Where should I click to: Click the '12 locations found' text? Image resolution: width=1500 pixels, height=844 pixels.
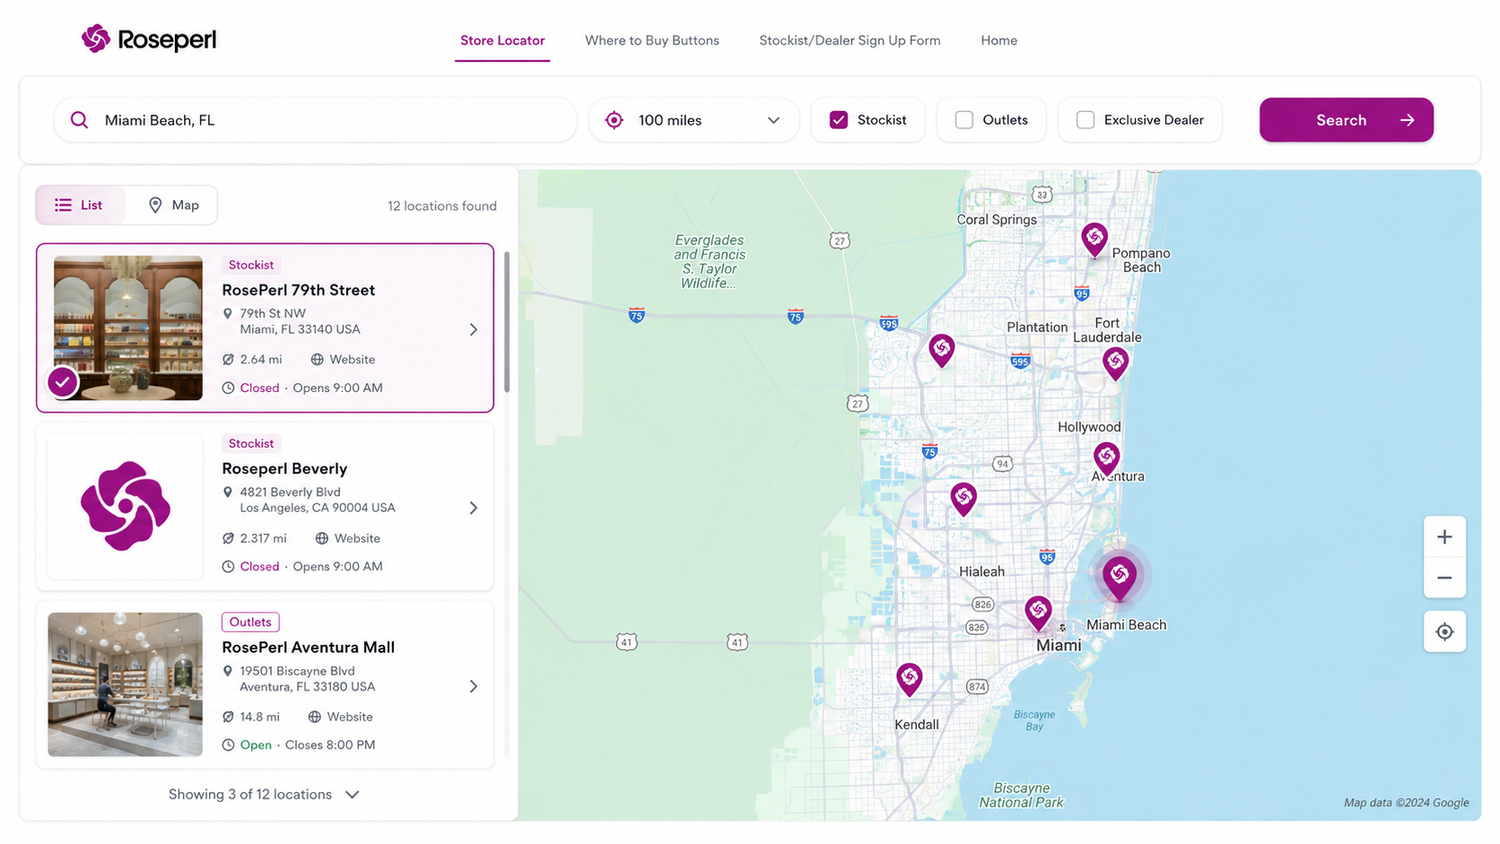[442, 206]
